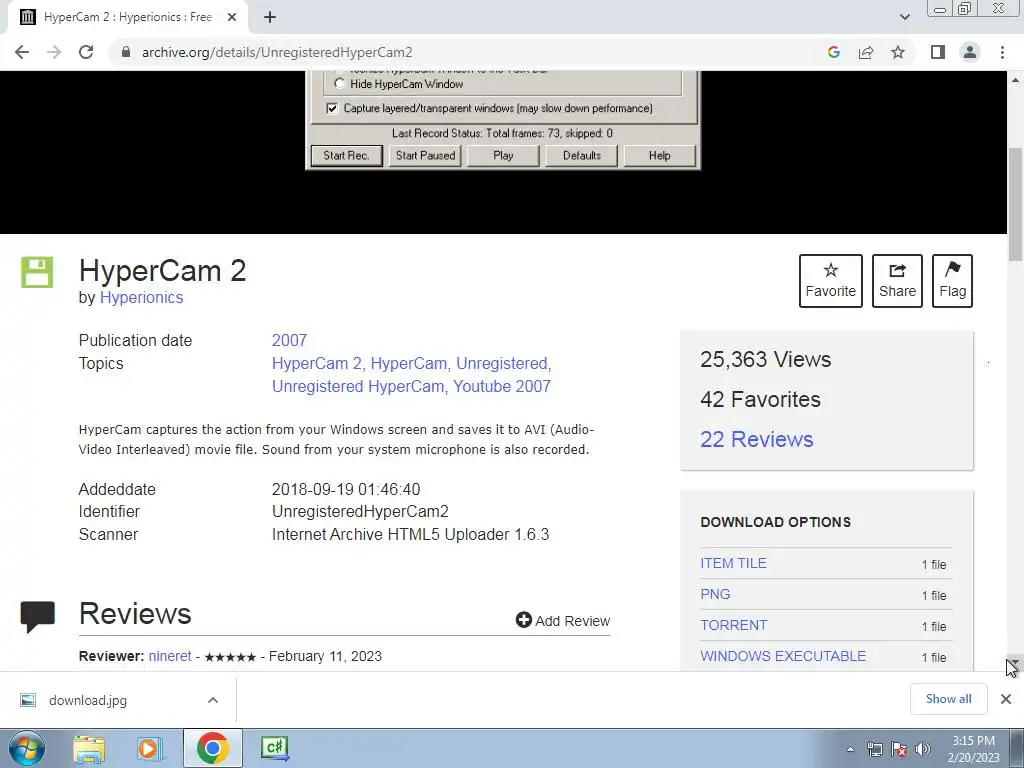Share this page from address bar
This screenshot has height=768, width=1024.
[866, 52]
